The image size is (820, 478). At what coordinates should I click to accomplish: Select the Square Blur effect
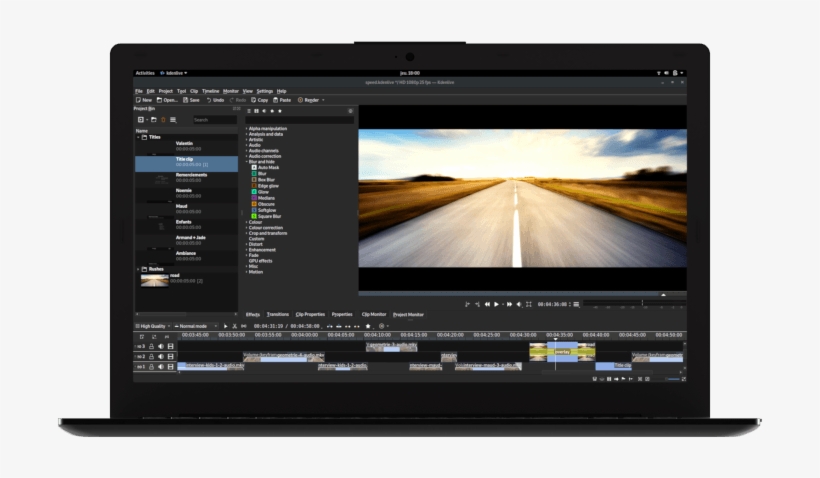tap(266, 217)
